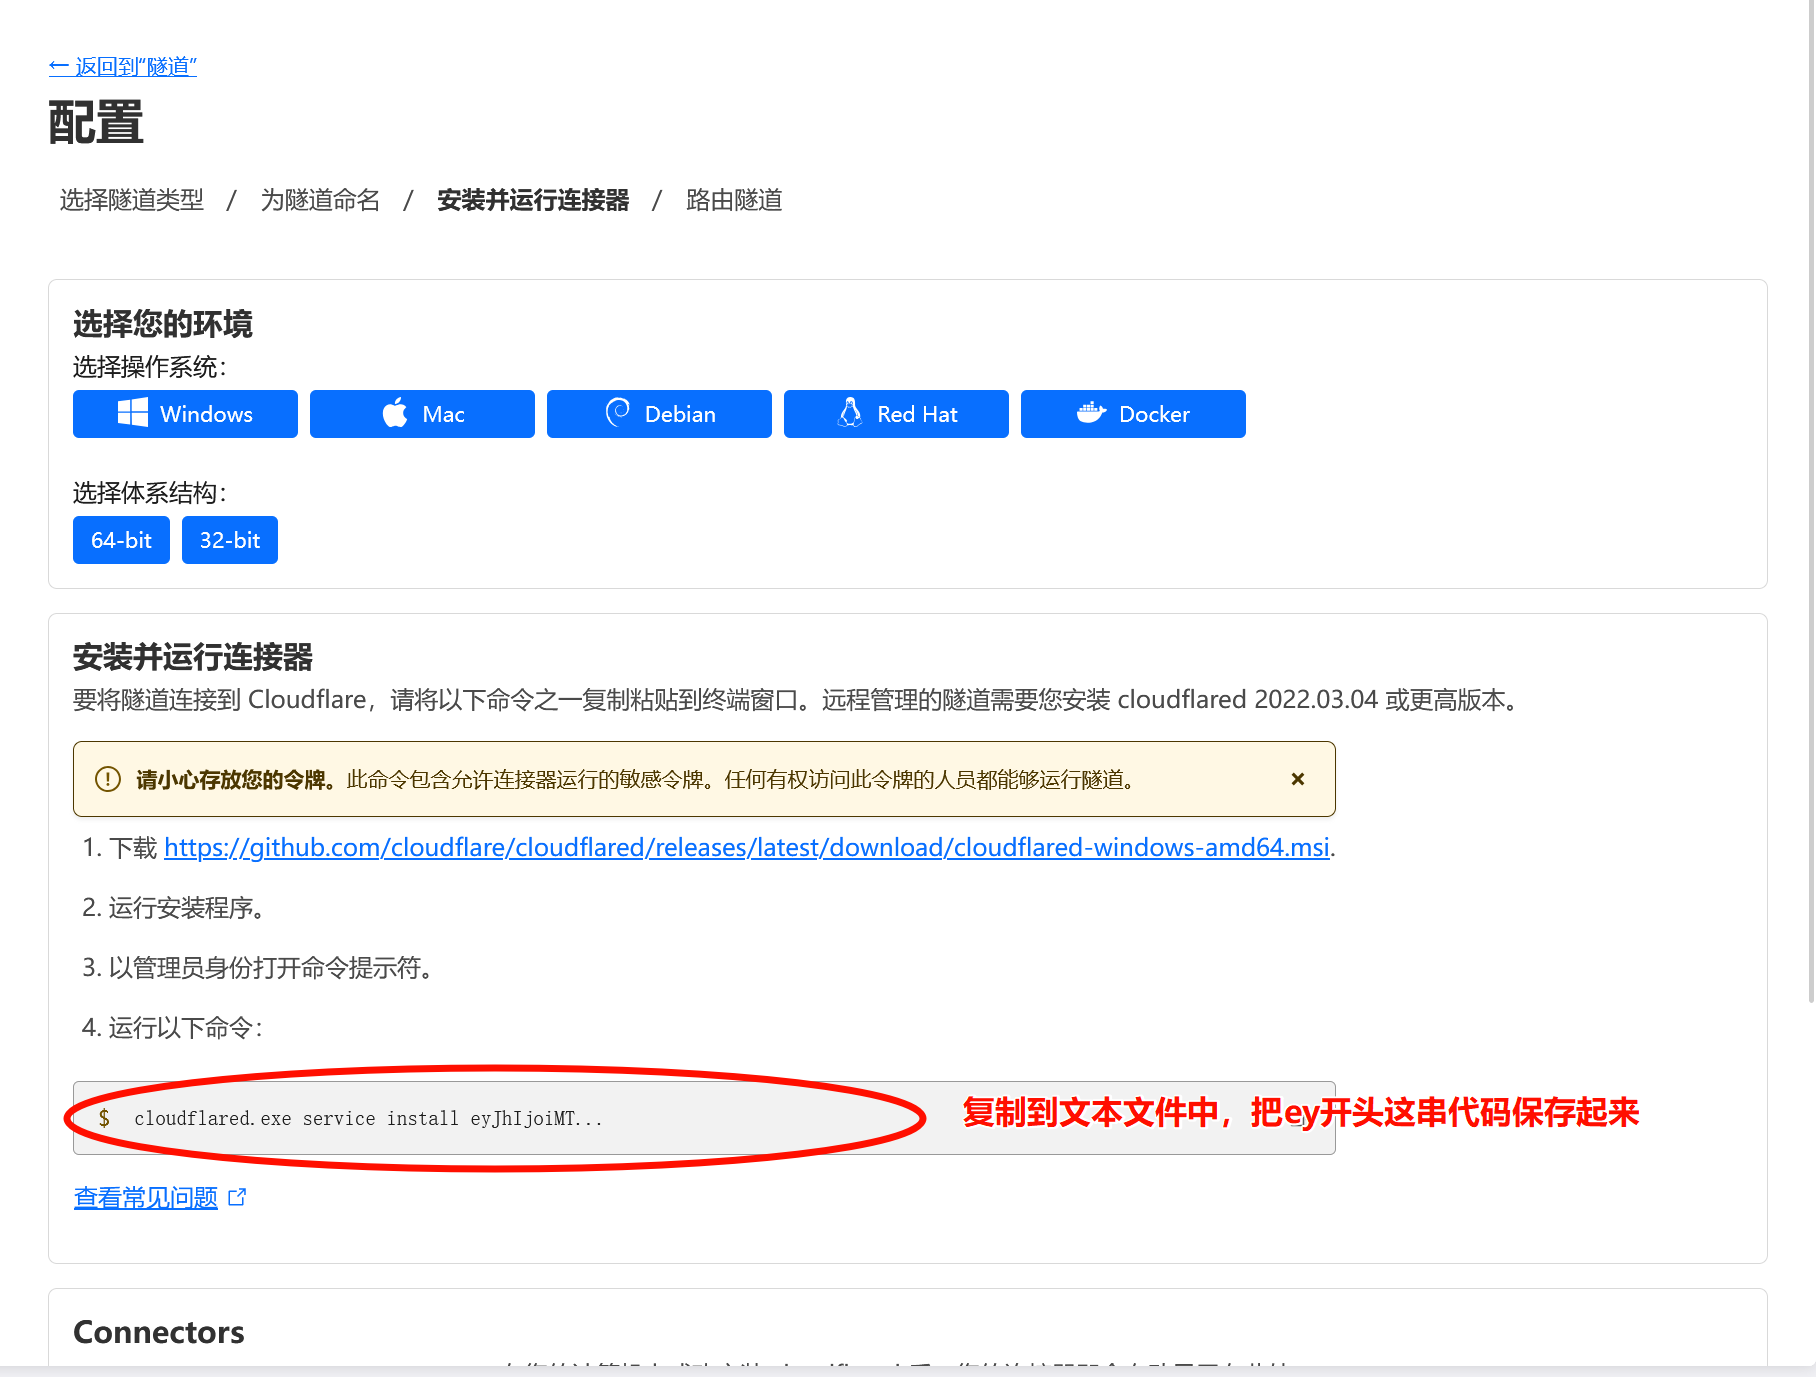The width and height of the screenshot is (1816, 1377).
Task: Select the 64-bit architecture button
Action: (x=121, y=540)
